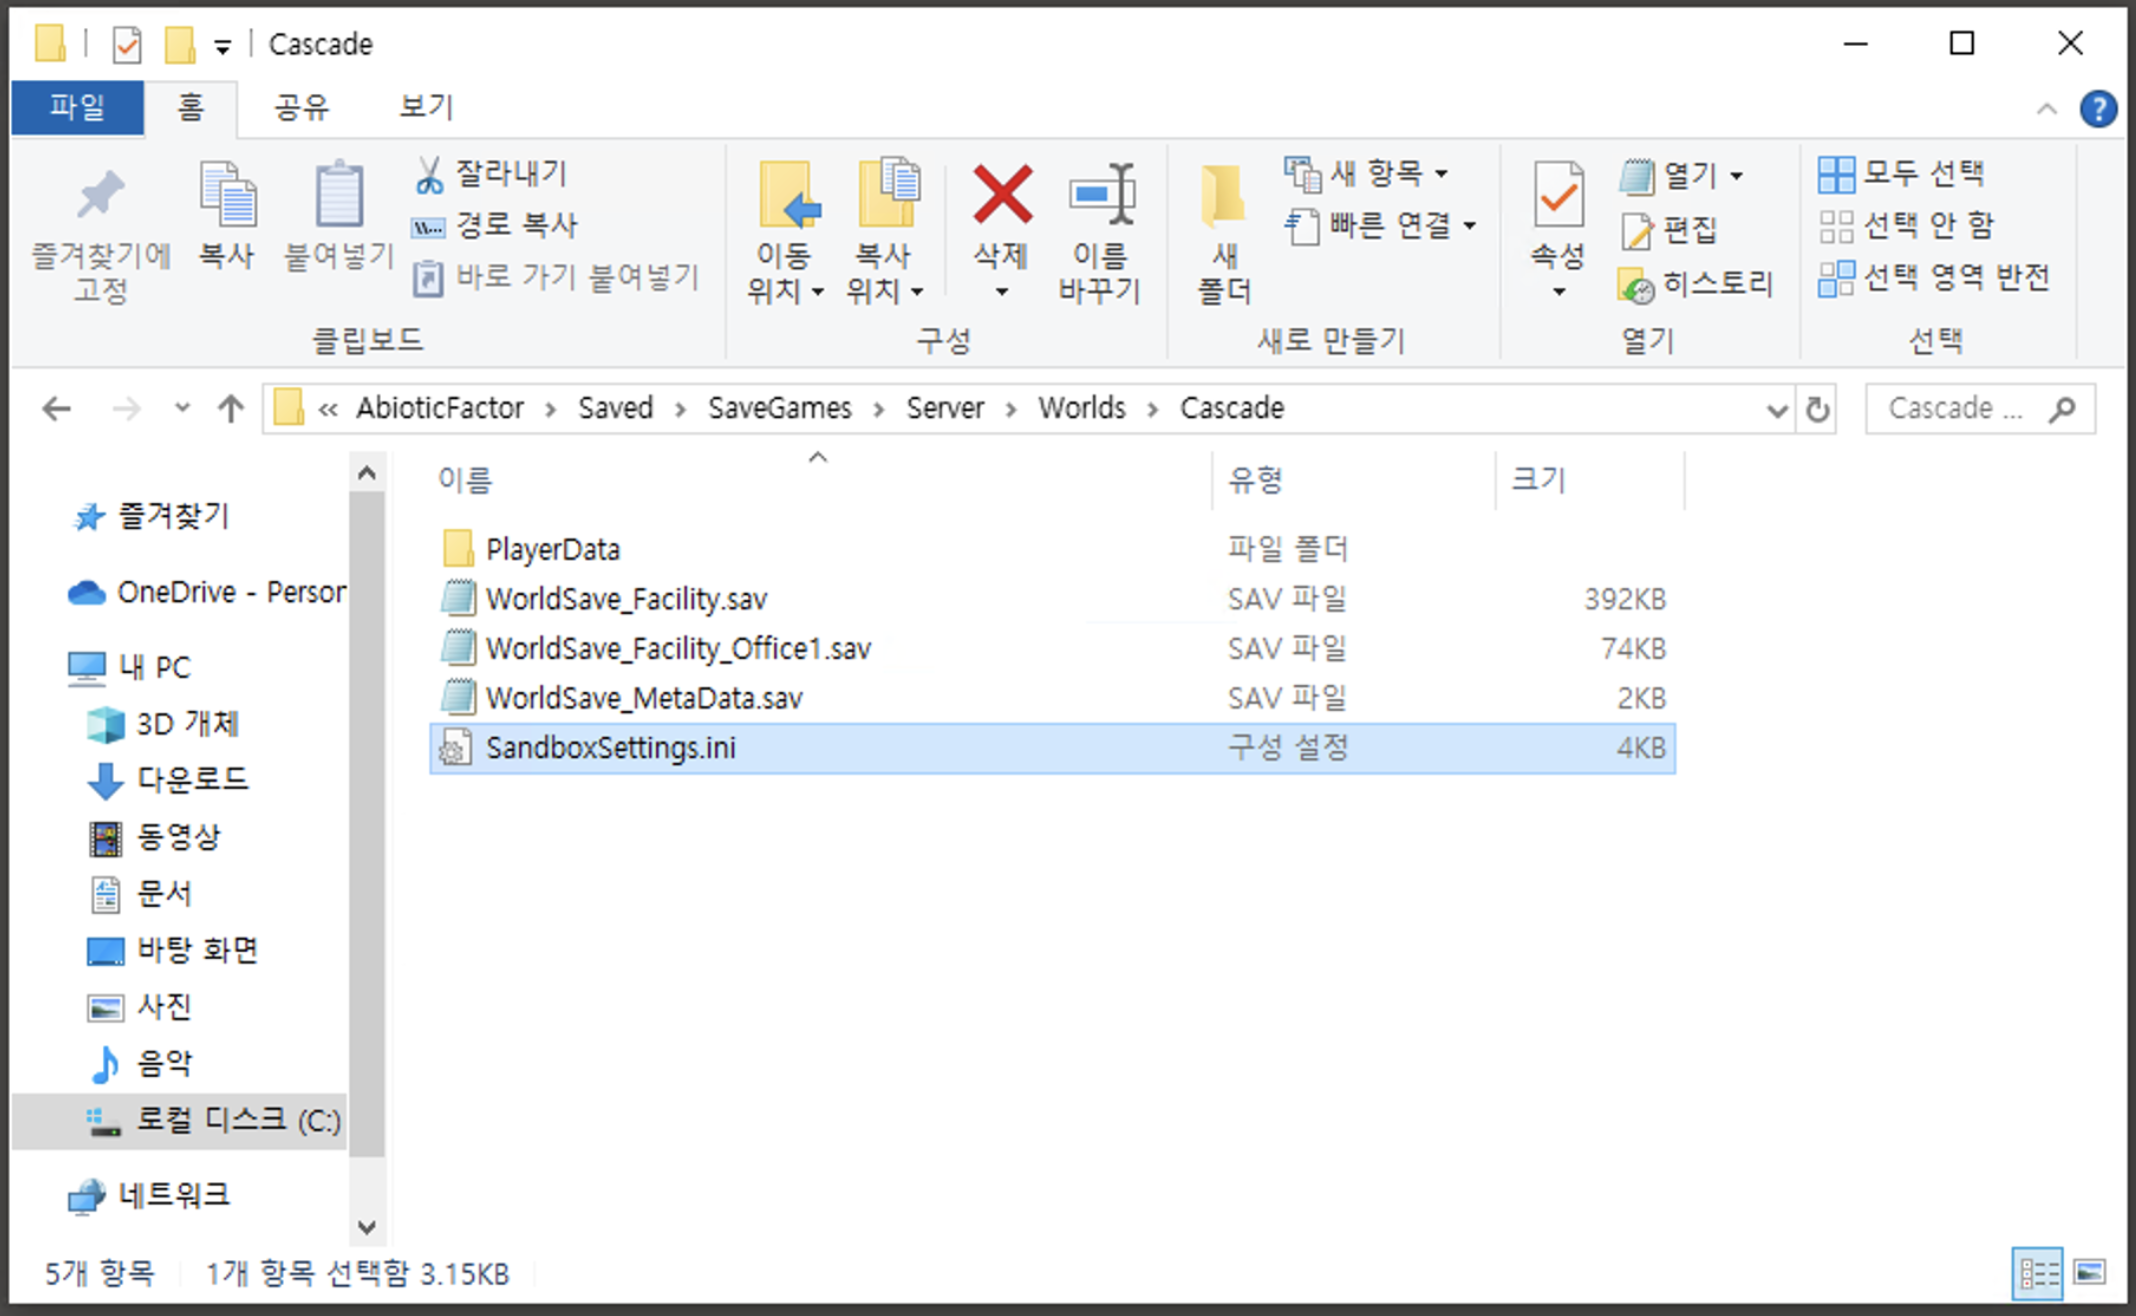This screenshot has height=1316, width=2136.
Task: Go to the Worlds folder in the breadcrumb
Action: coord(1081,408)
